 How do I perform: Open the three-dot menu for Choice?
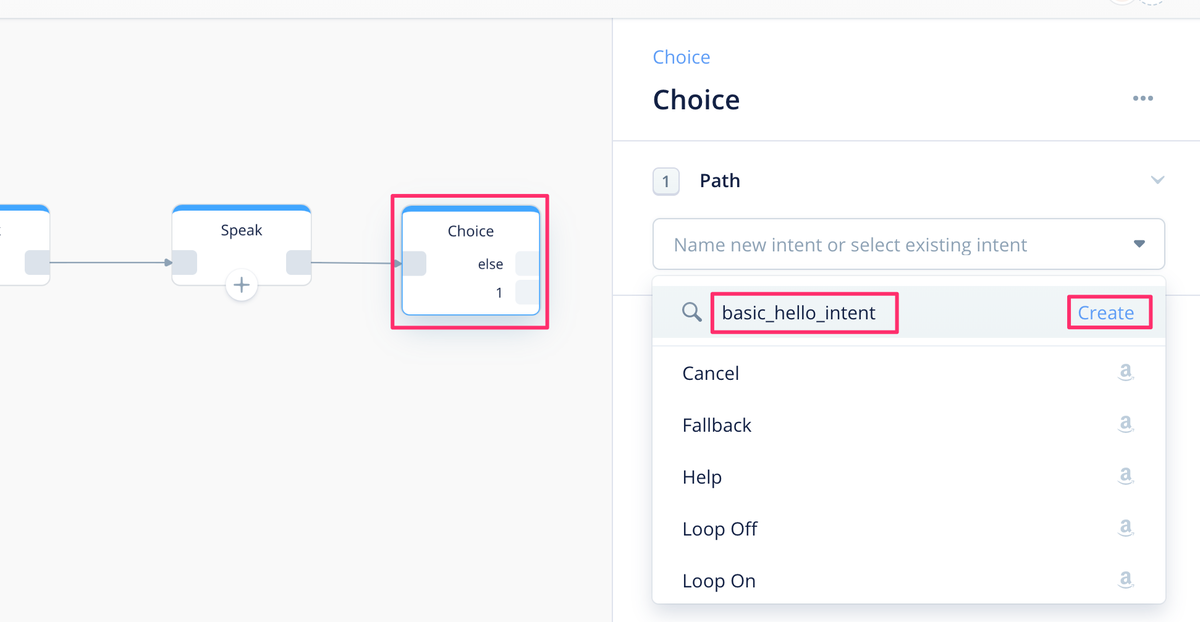tap(1142, 99)
